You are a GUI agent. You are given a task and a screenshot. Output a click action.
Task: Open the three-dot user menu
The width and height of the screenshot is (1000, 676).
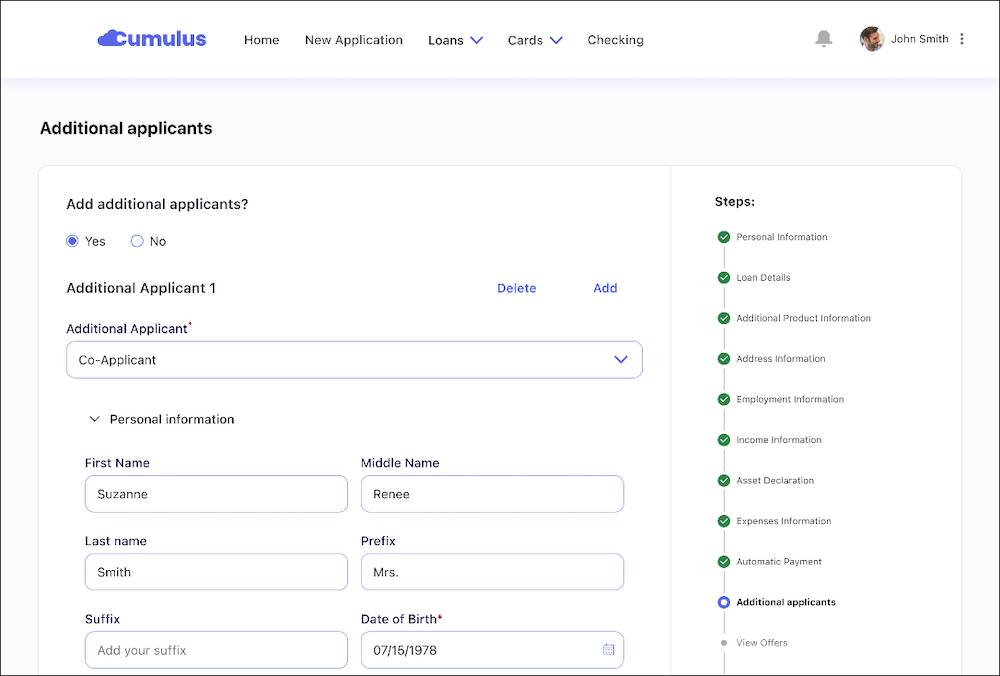pyautogui.click(x=962, y=39)
